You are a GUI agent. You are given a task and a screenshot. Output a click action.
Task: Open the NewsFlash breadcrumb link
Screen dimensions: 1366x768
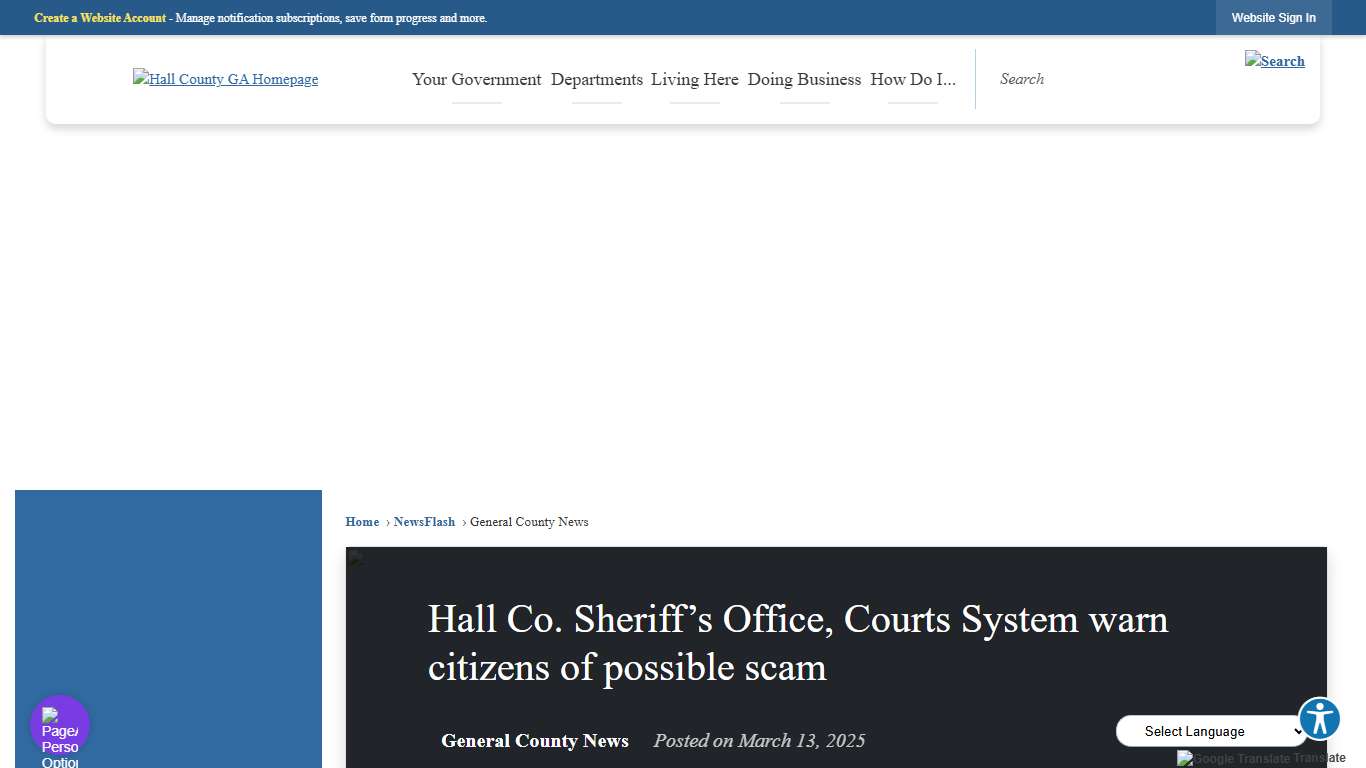point(424,521)
